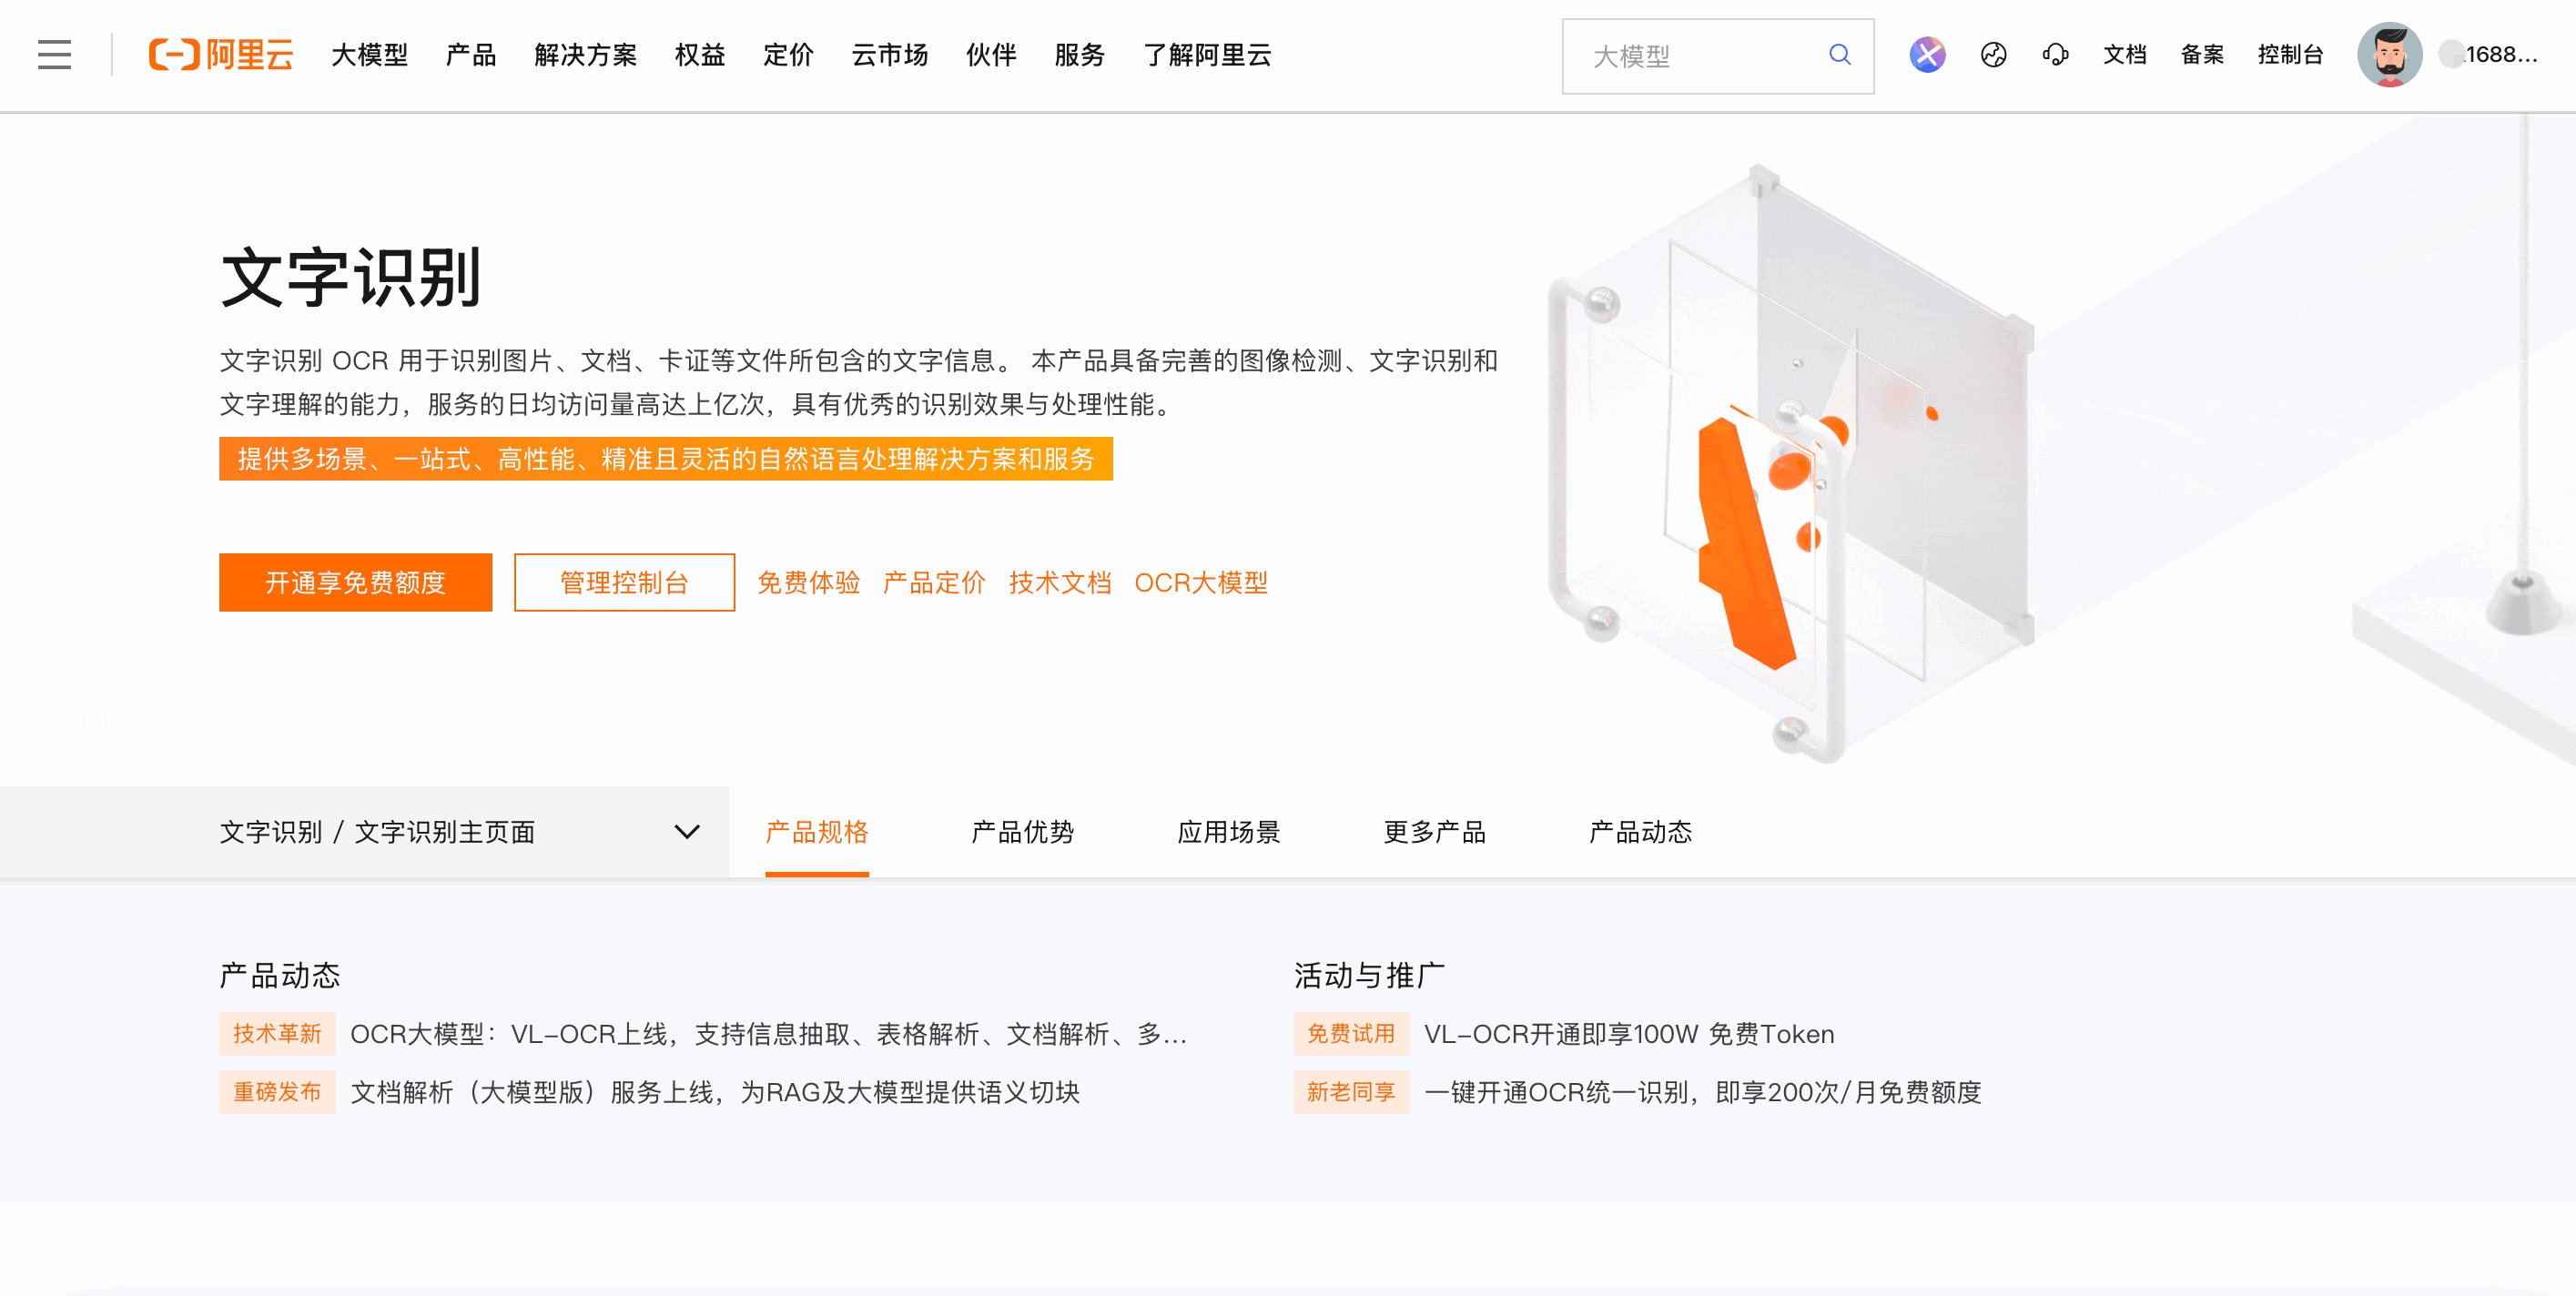This screenshot has height=1296, width=2576.
Task: Click the 产品动态 section heading
Action: pos(280,976)
